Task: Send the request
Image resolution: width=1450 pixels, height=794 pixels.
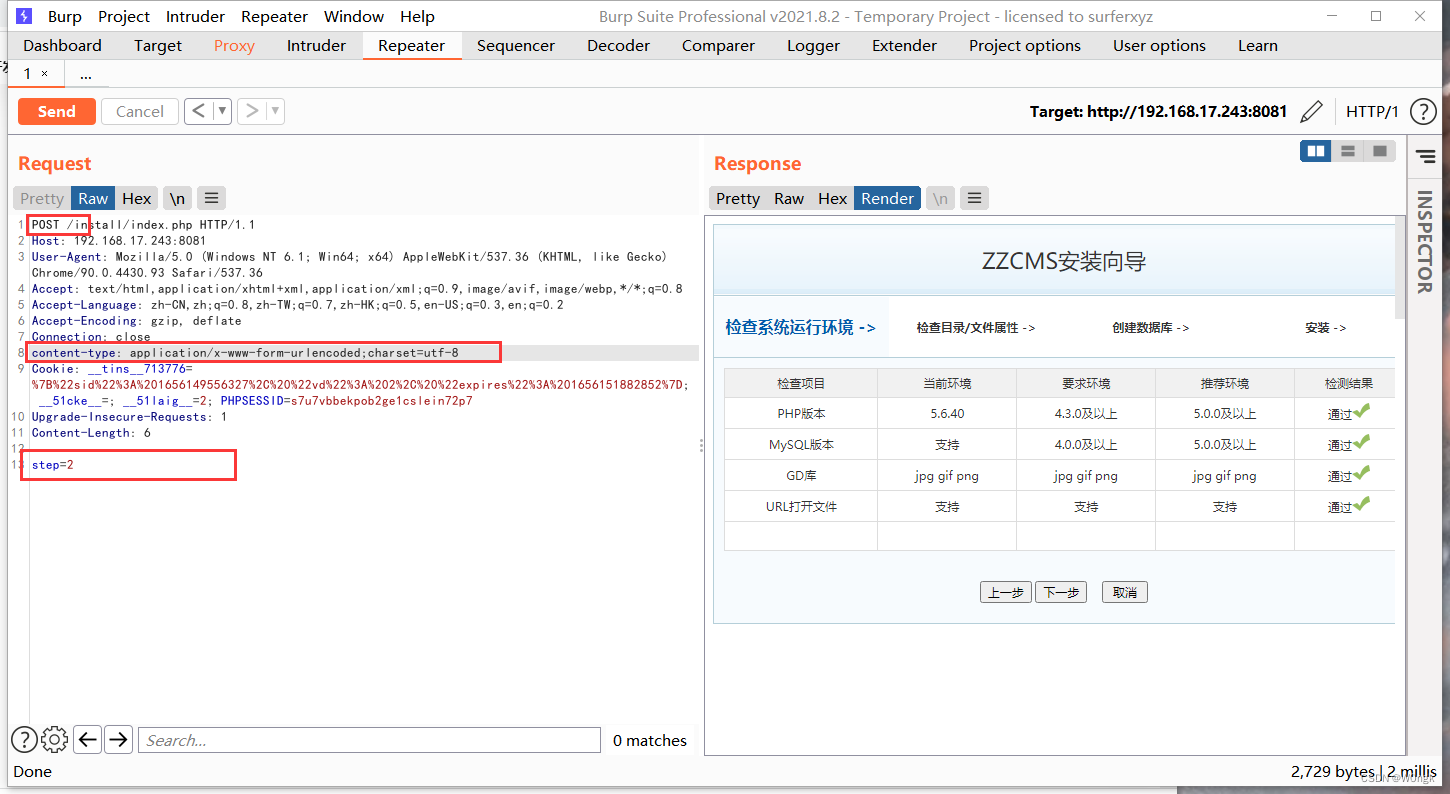Action: 57,111
